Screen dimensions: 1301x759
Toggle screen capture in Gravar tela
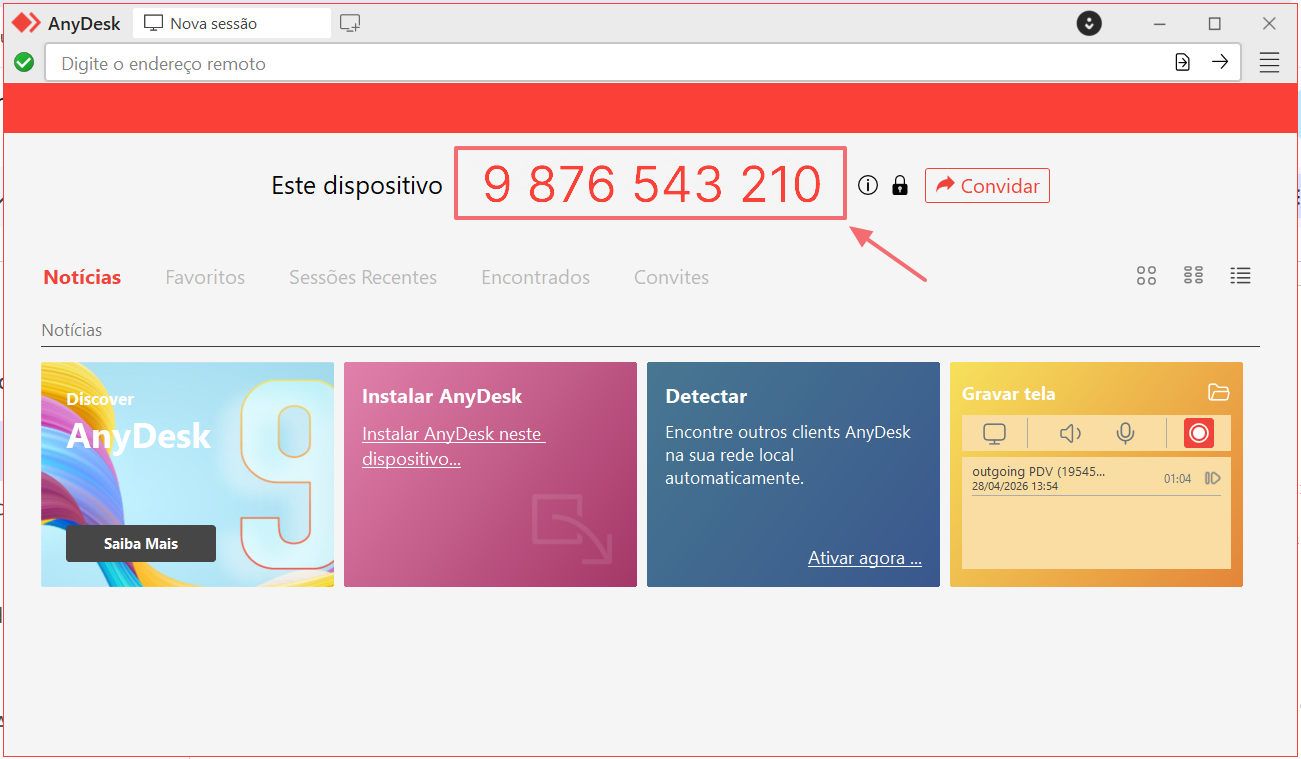point(994,433)
